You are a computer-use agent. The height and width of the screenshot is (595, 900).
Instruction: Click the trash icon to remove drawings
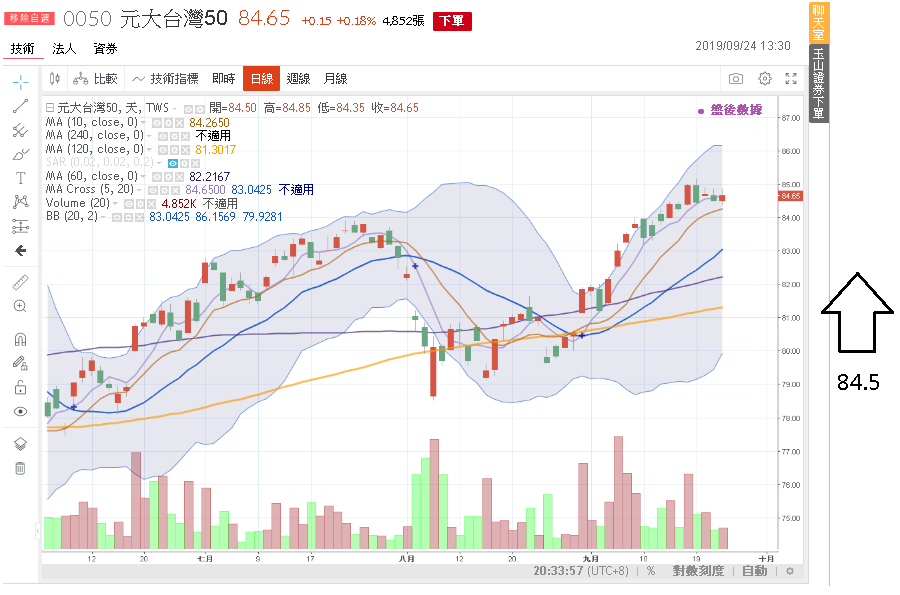[x=21, y=467]
